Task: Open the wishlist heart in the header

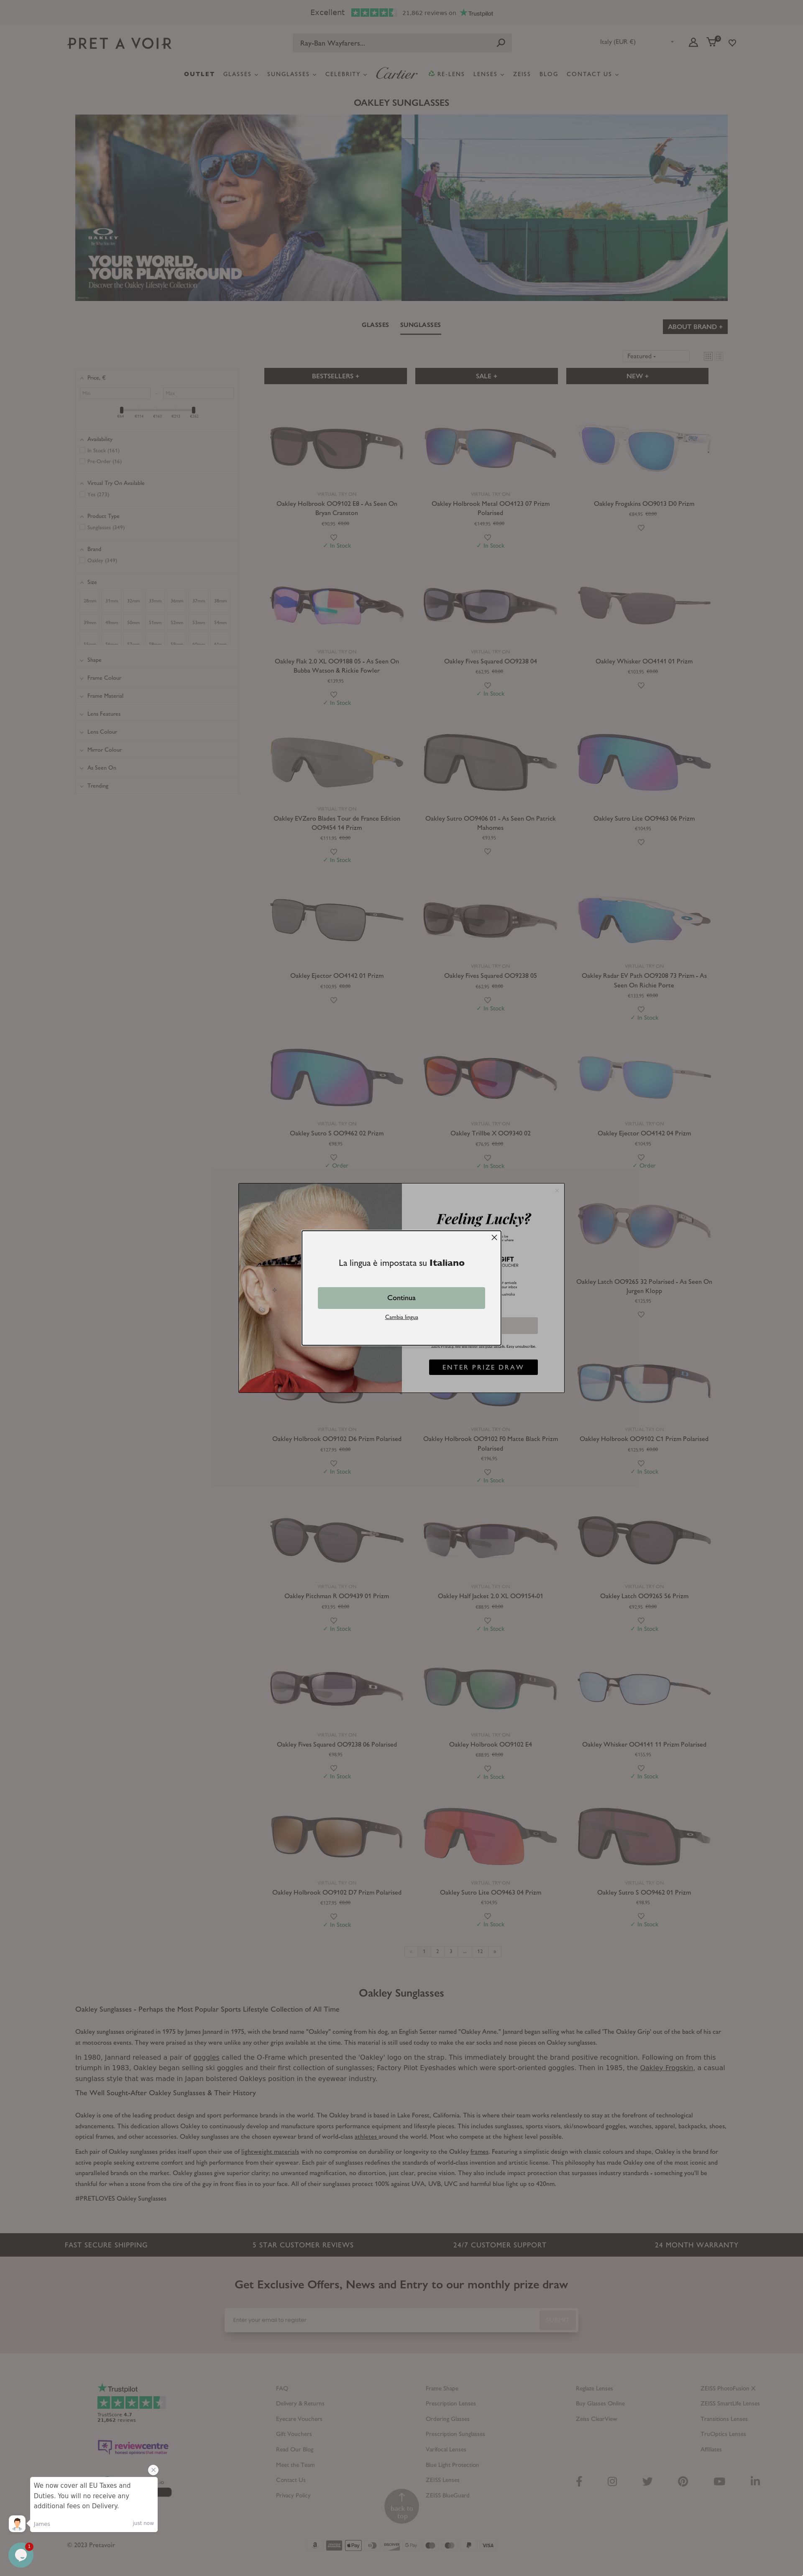Action: [732, 43]
